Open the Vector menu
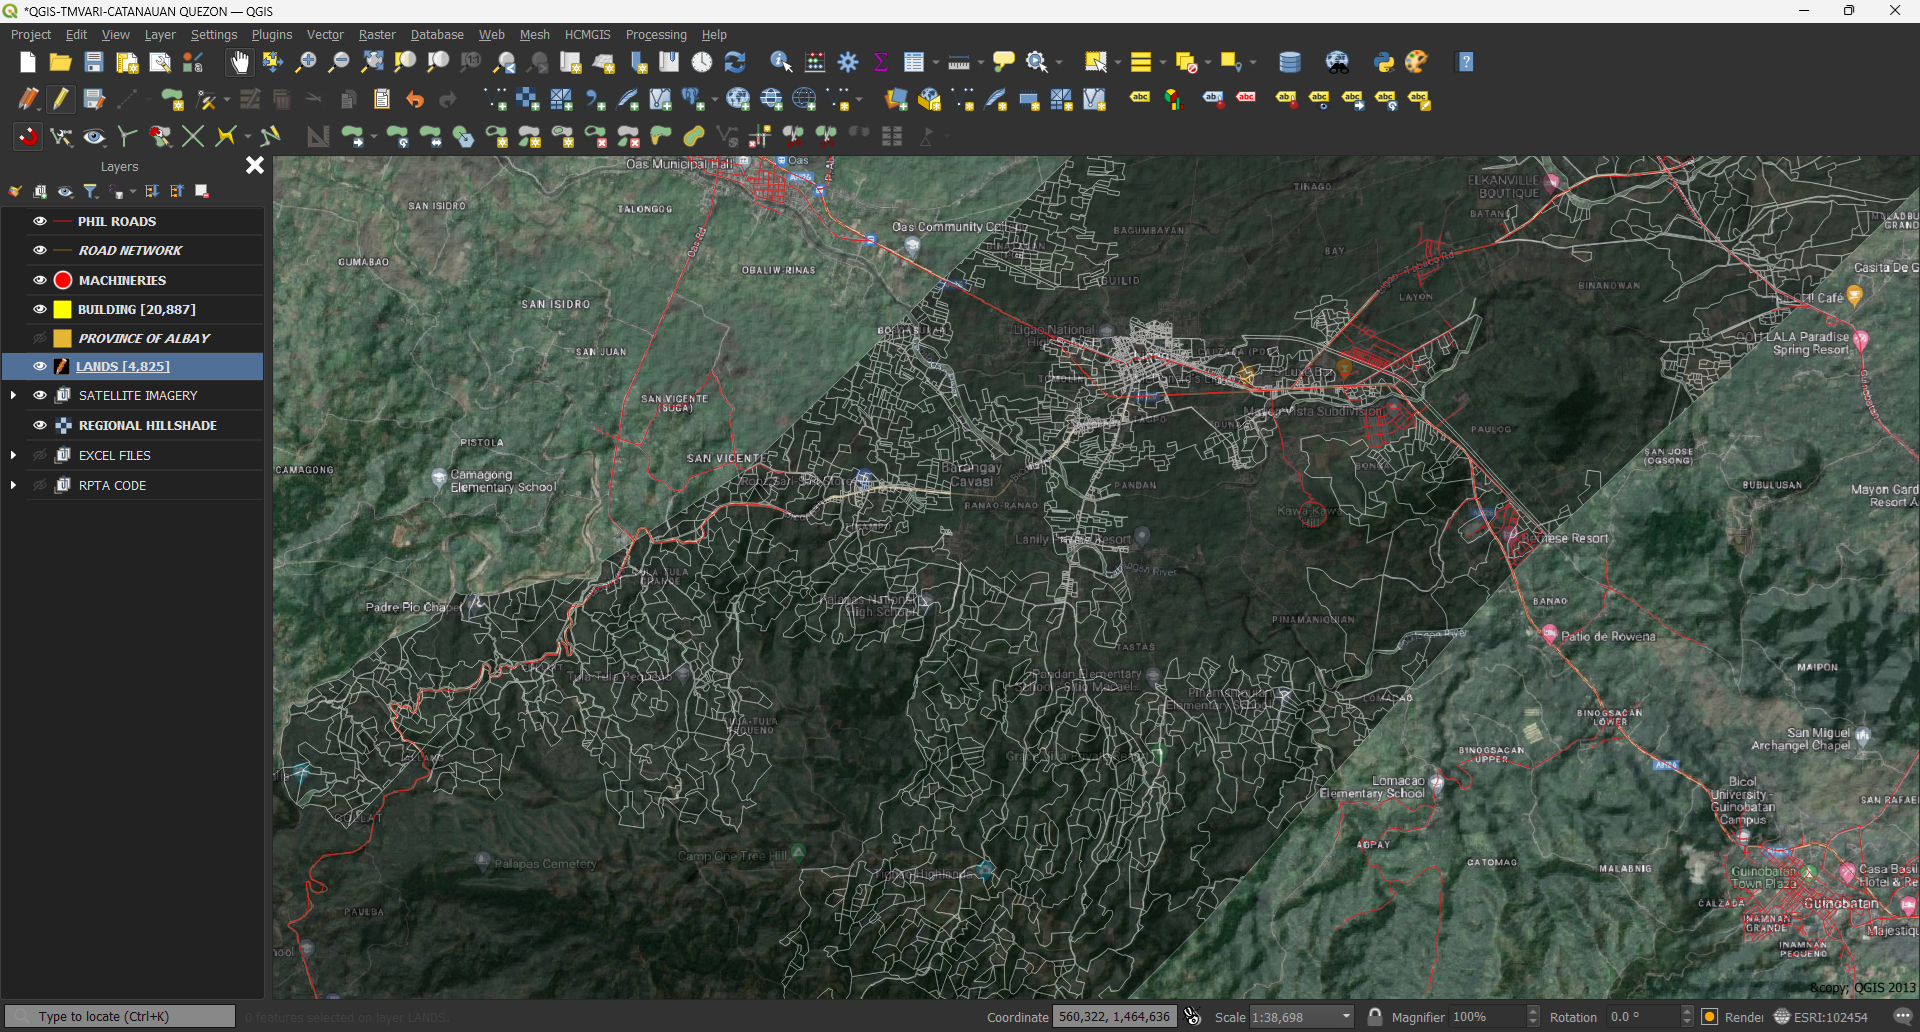This screenshot has height=1032, width=1920. [325, 34]
